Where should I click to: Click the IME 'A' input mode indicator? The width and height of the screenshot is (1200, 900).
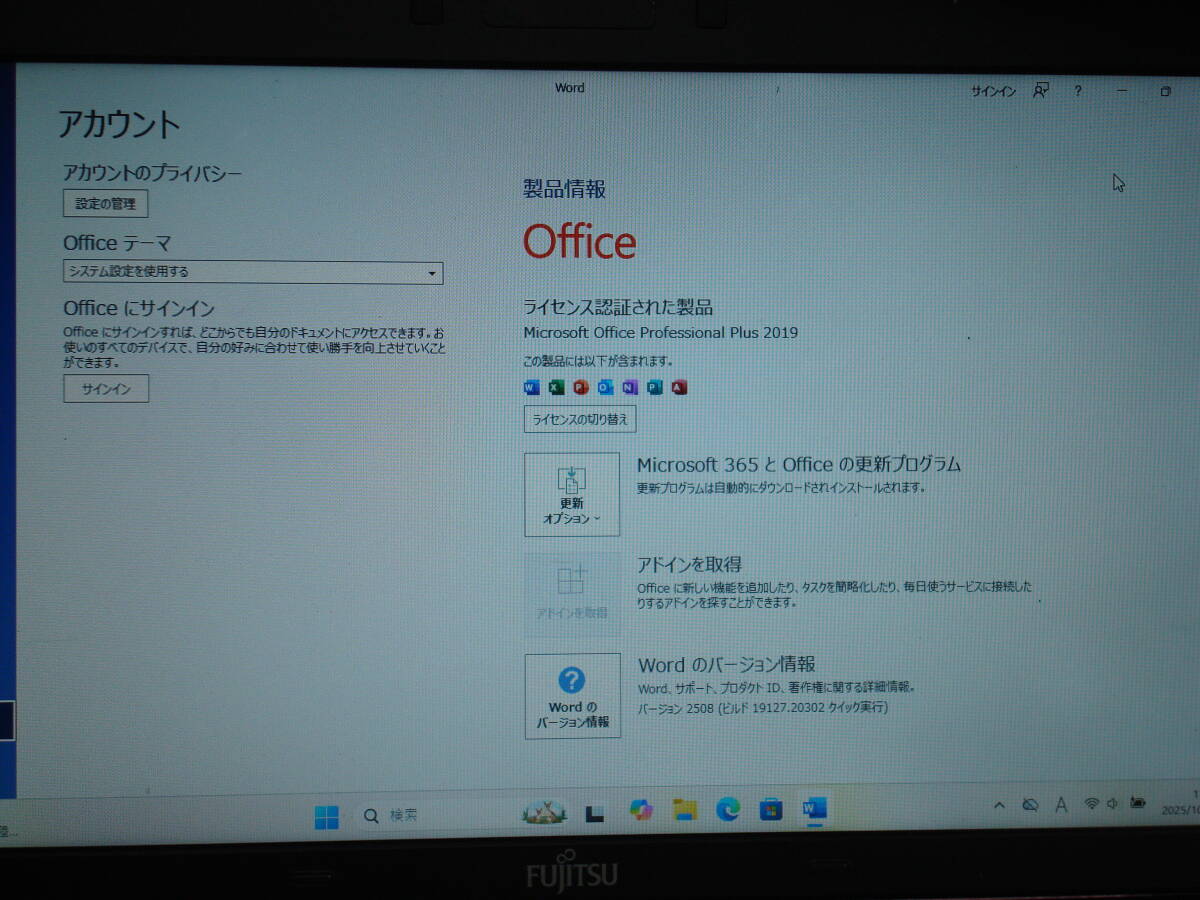1061,804
